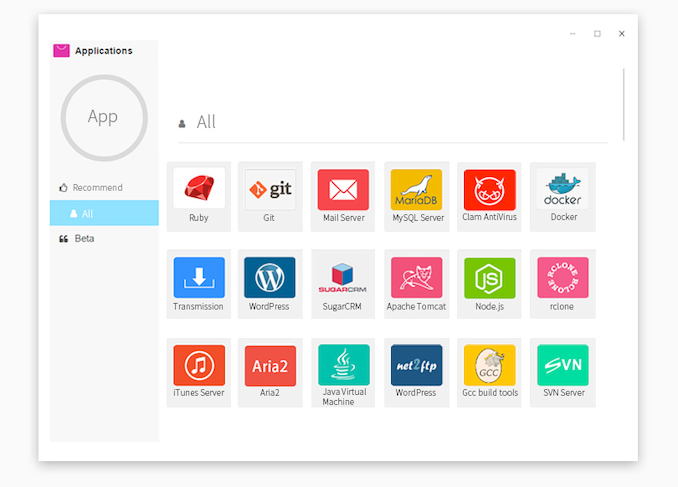The height and width of the screenshot is (487, 678).
Task: Click the MariaDB MySQL Server icon
Action: [x=416, y=190]
